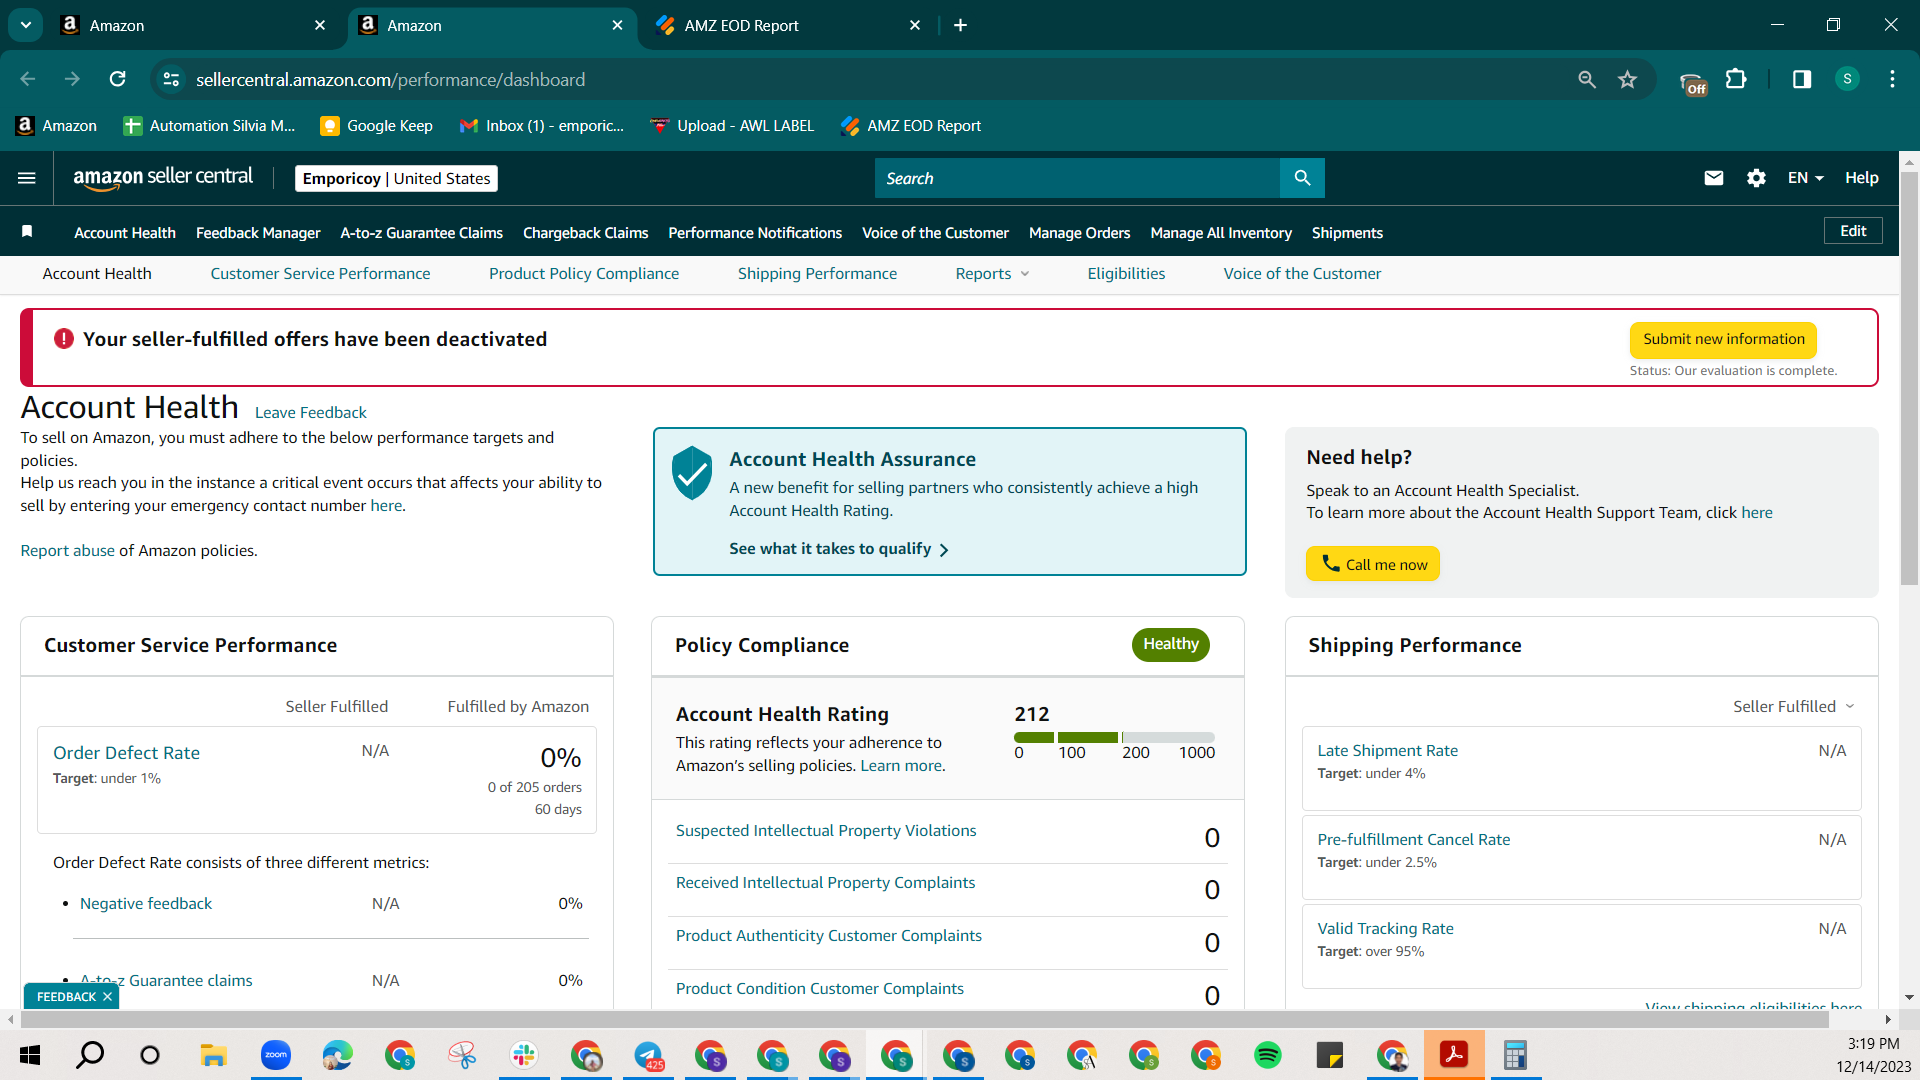Open the Customer Service Performance sub-tab
This screenshot has height=1080, width=1920.
pos(320,274)
